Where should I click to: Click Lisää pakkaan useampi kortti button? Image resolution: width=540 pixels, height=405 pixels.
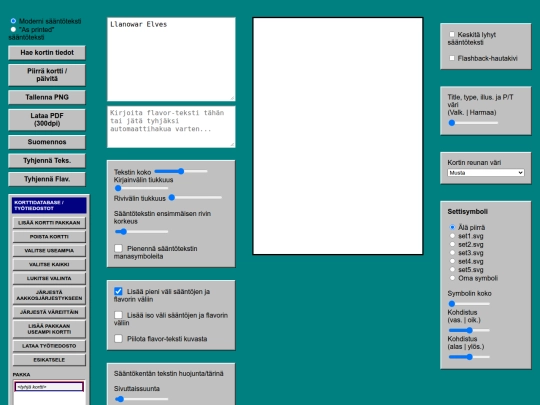(49, 329)
